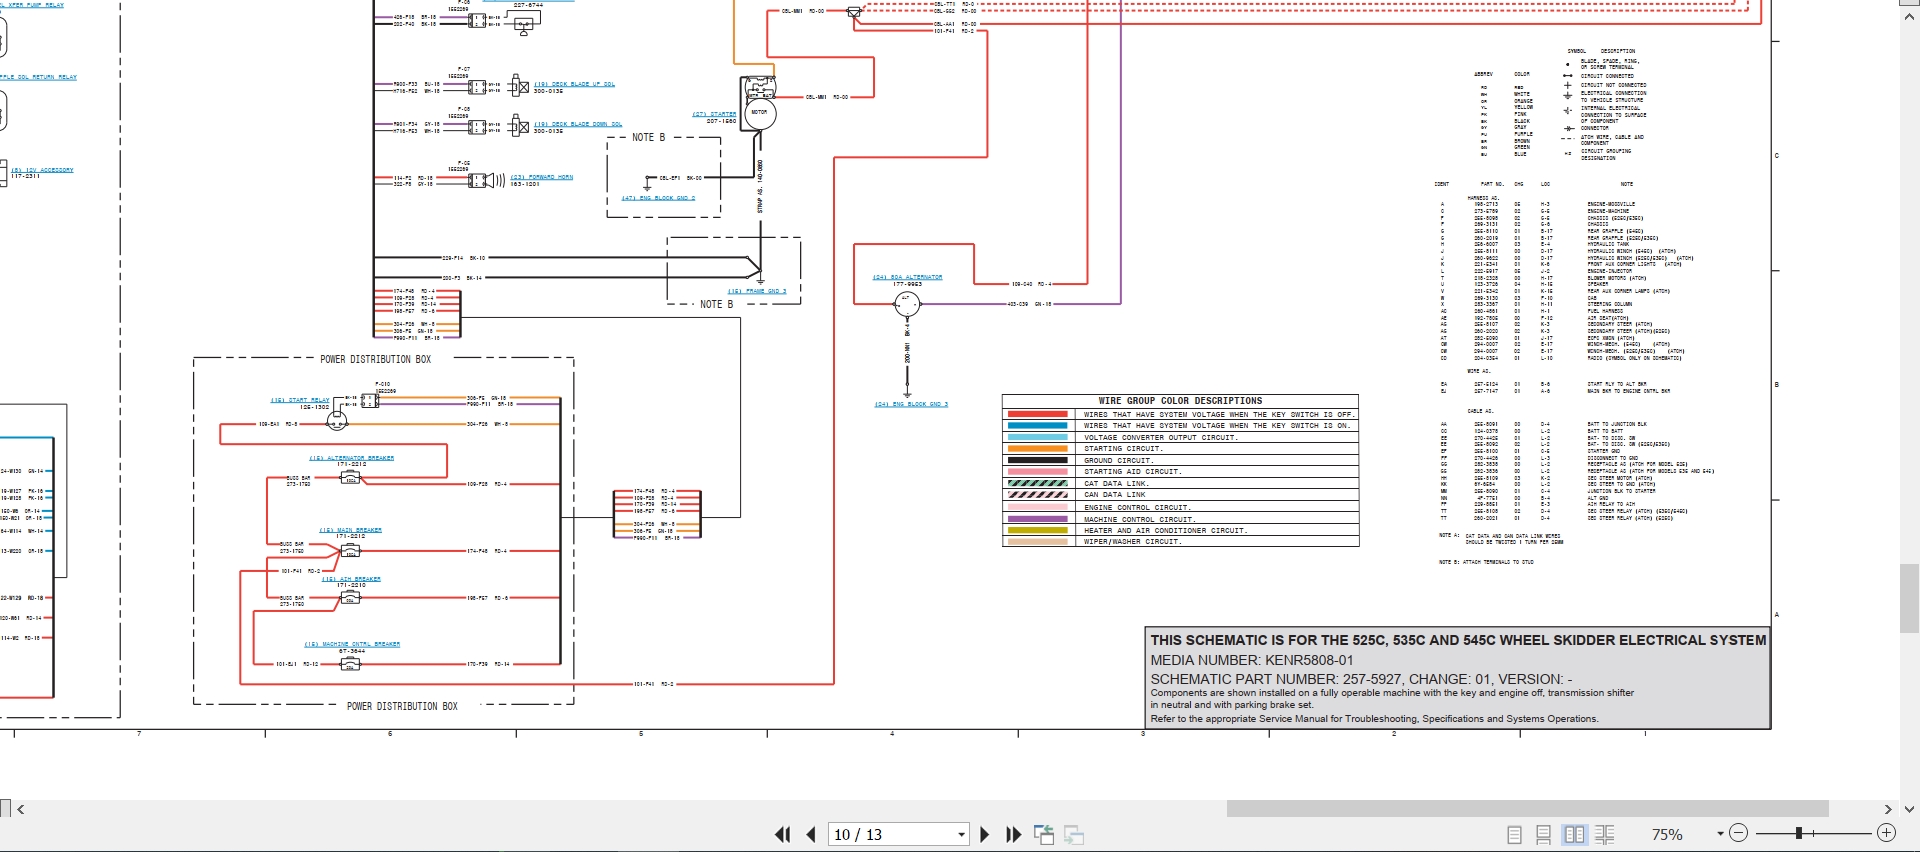Follow the Starter component link
Screen dimensions: 1920x852
tap(714, 114)
